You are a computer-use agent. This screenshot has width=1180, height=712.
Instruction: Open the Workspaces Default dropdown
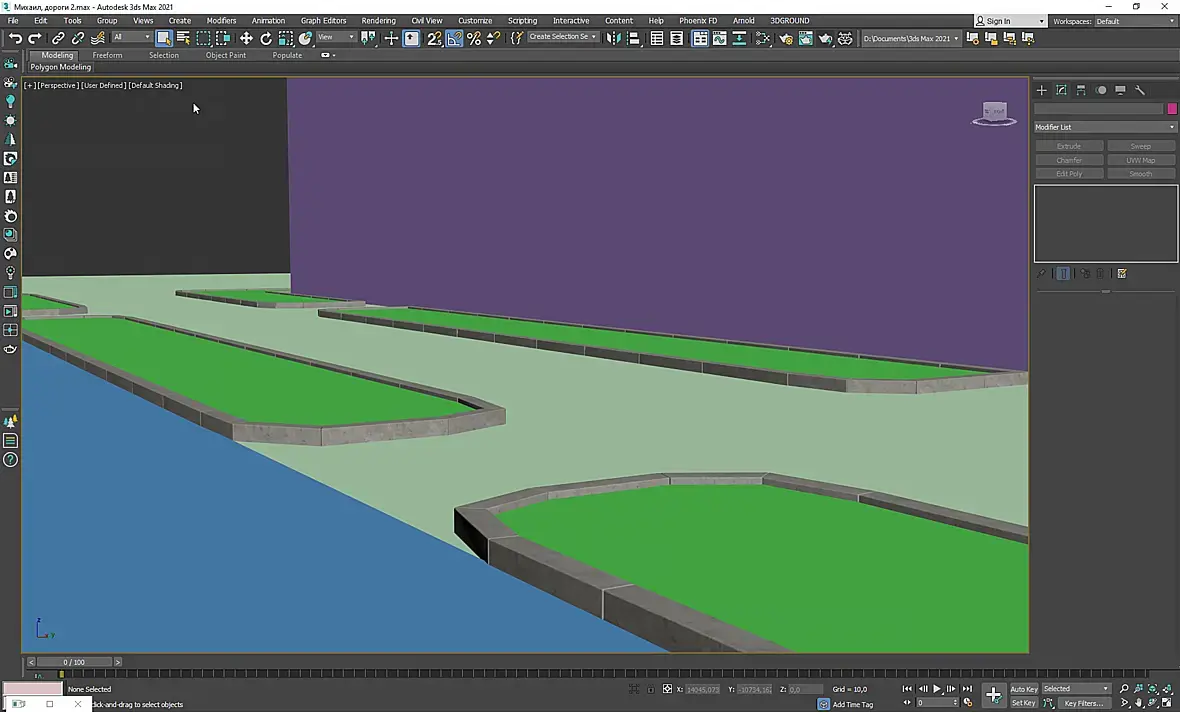coord(1135,21)
